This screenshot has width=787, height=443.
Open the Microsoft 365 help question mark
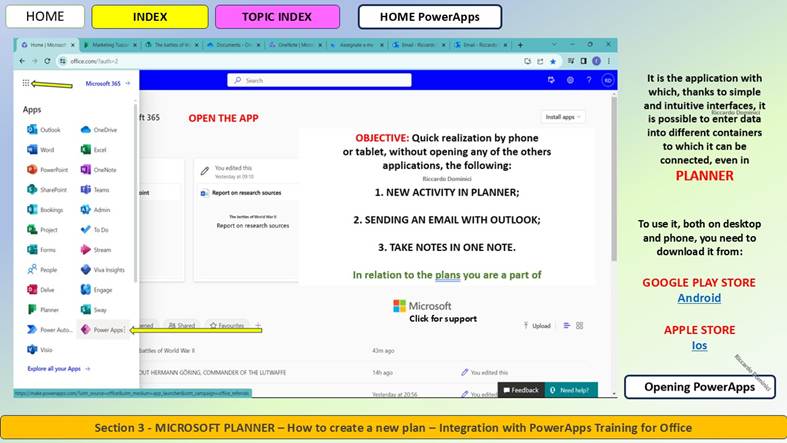589,80
